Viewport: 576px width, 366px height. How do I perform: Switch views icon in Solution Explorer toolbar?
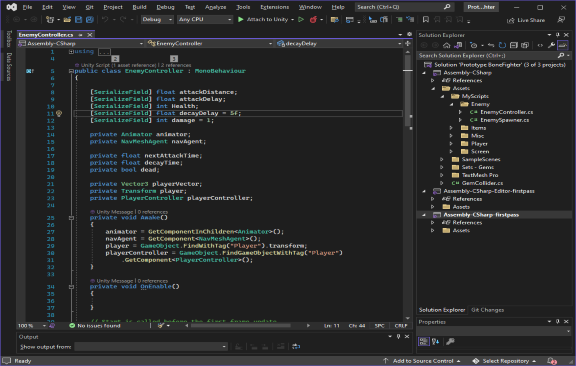click(458, 45)
